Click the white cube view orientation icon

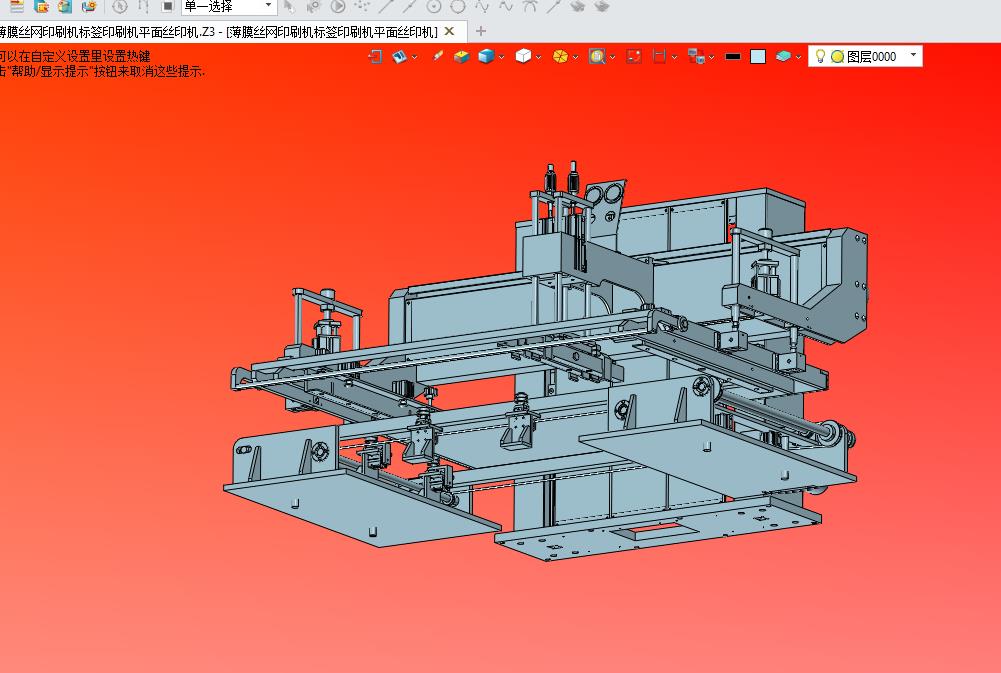522,57
